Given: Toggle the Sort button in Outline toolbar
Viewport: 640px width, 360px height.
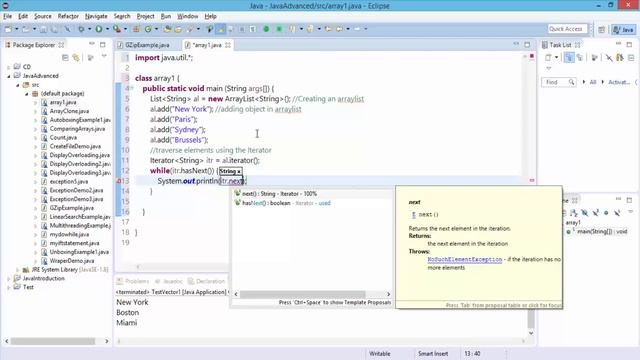Looking at the screenshot, I should click(573, 213).
